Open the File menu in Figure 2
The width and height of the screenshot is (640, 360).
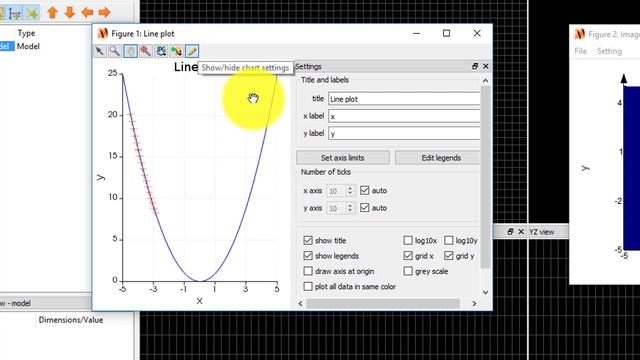click(580, 51)
